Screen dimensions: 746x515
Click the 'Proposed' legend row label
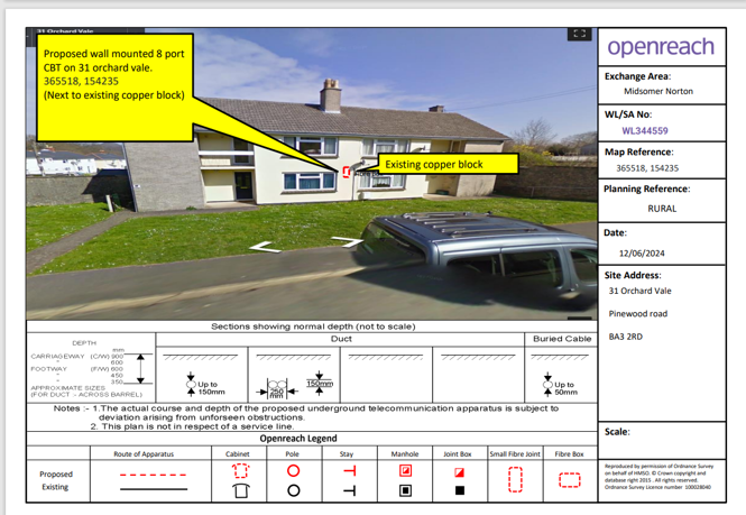pos(56,474)
